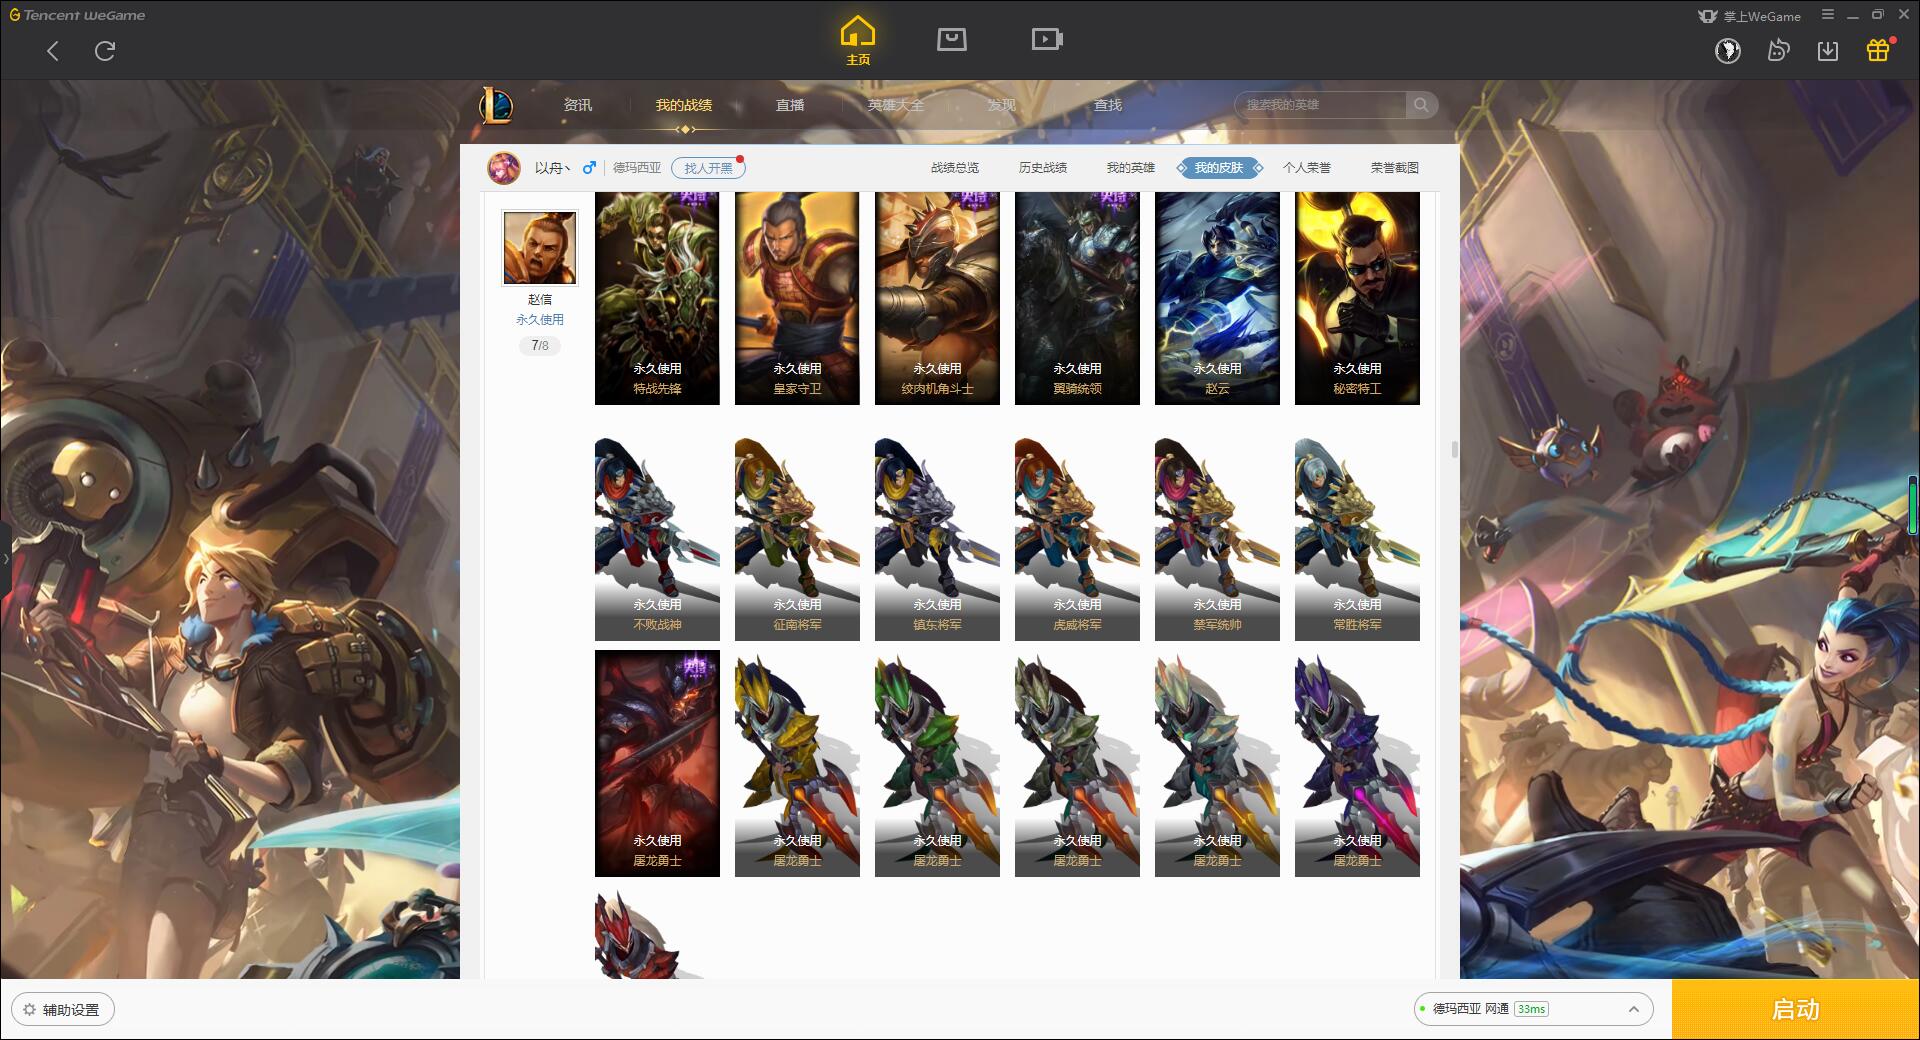The height and width of the screenshot is (1040, 1920).
Task: Click the skin list vertical scrollbar handle
Action: [x=1454, y=450]
